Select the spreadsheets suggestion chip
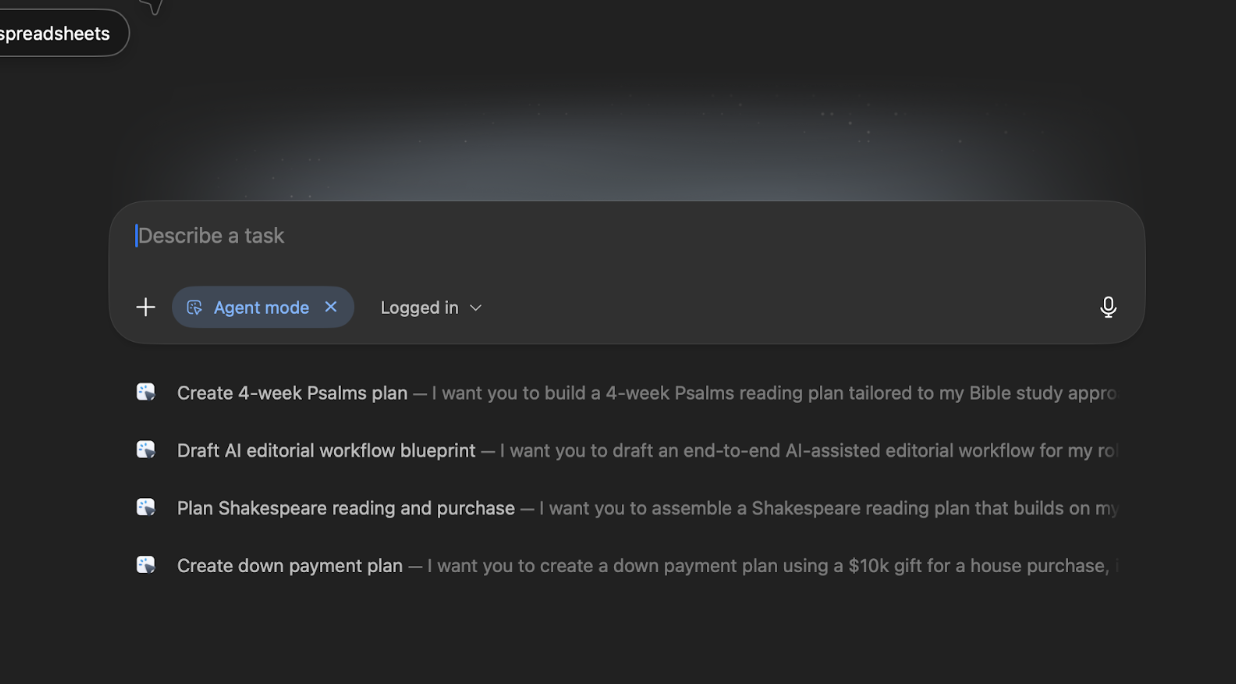The height and width of the screenshot is (684, 1236). pyautogui.click(x=58, y=34)
